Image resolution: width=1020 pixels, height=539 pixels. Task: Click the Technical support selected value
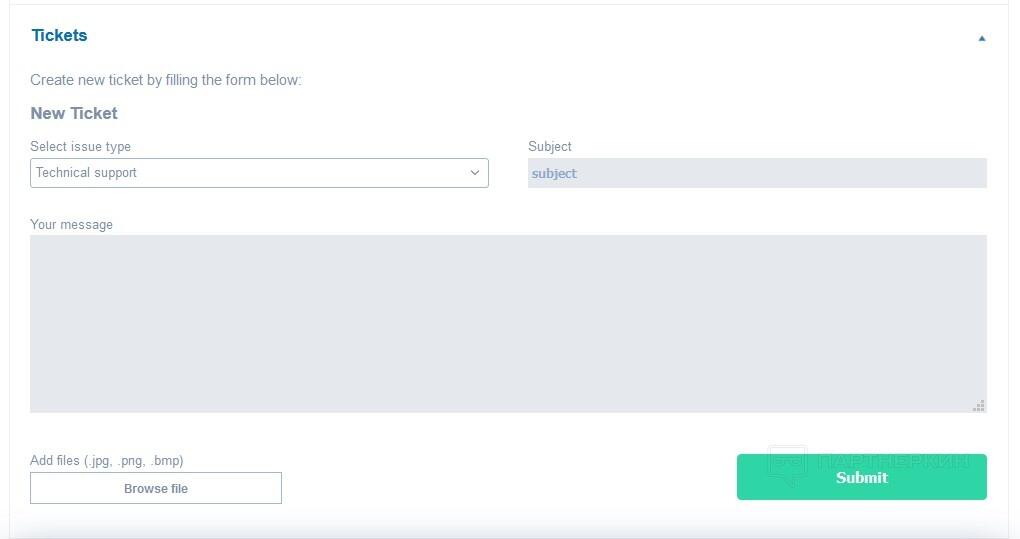click(87, 173)
